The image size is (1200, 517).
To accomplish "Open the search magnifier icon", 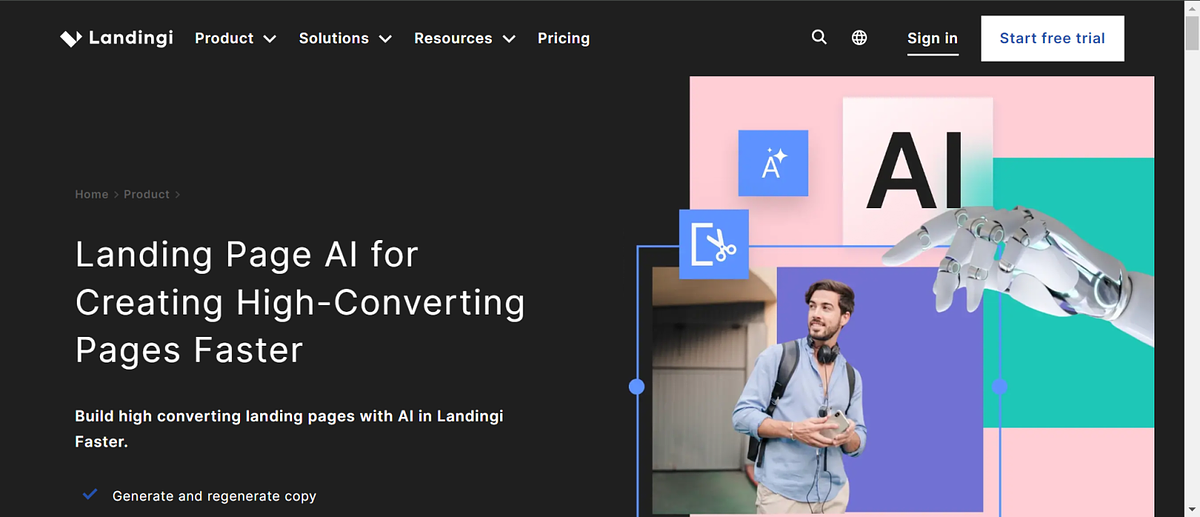I will point(819,38).
